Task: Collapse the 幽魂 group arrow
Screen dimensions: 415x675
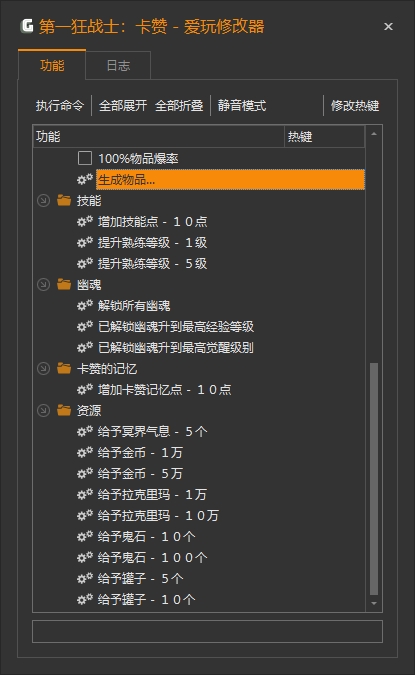Action: (x=43, y=285)
